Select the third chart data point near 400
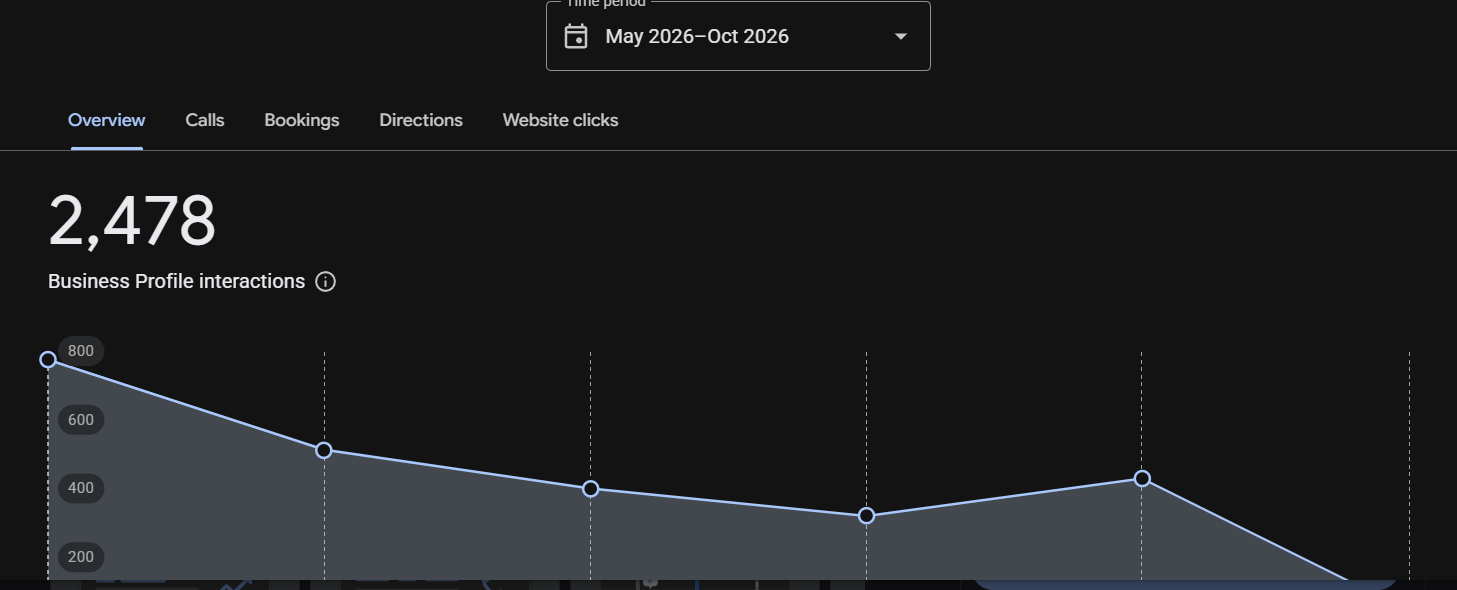 pyautogui.click(x=591, y=489)
